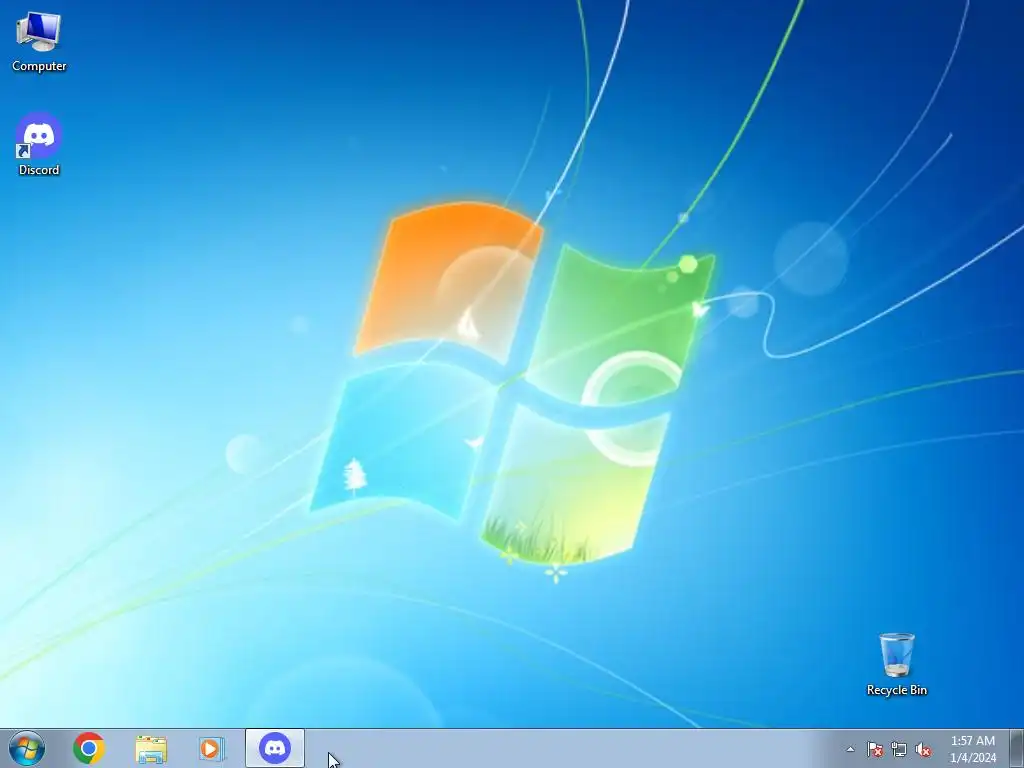Select the Computer desktop icon
This screenshot has width=1024, height=768.
pos(39,42)
